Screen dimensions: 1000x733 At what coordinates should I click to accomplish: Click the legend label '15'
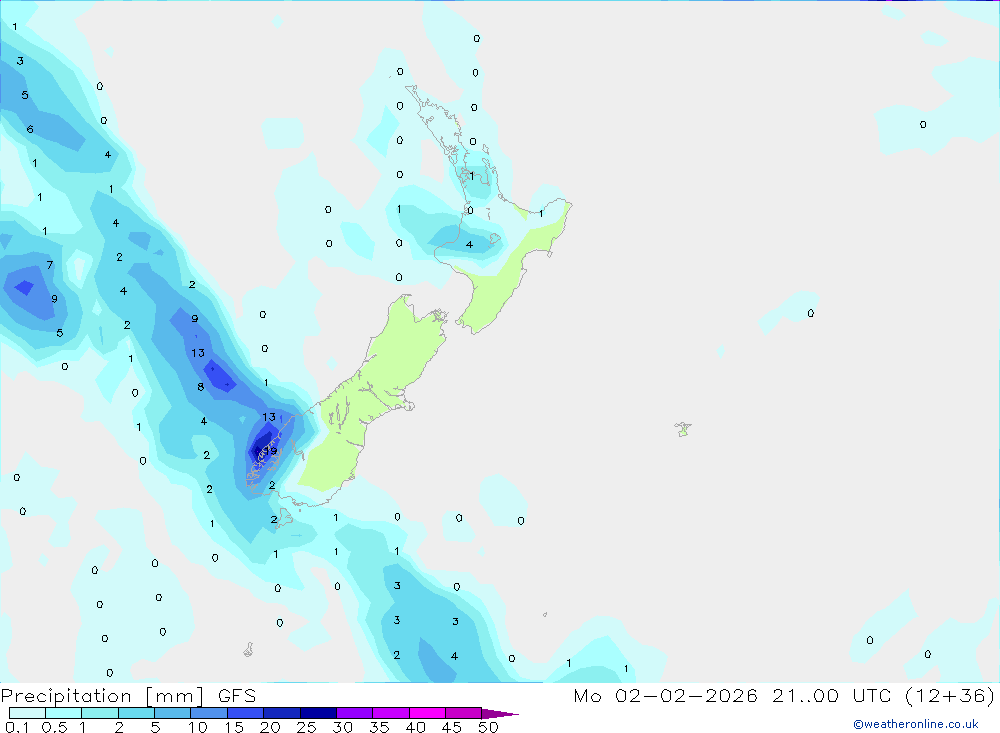[234, 727]
